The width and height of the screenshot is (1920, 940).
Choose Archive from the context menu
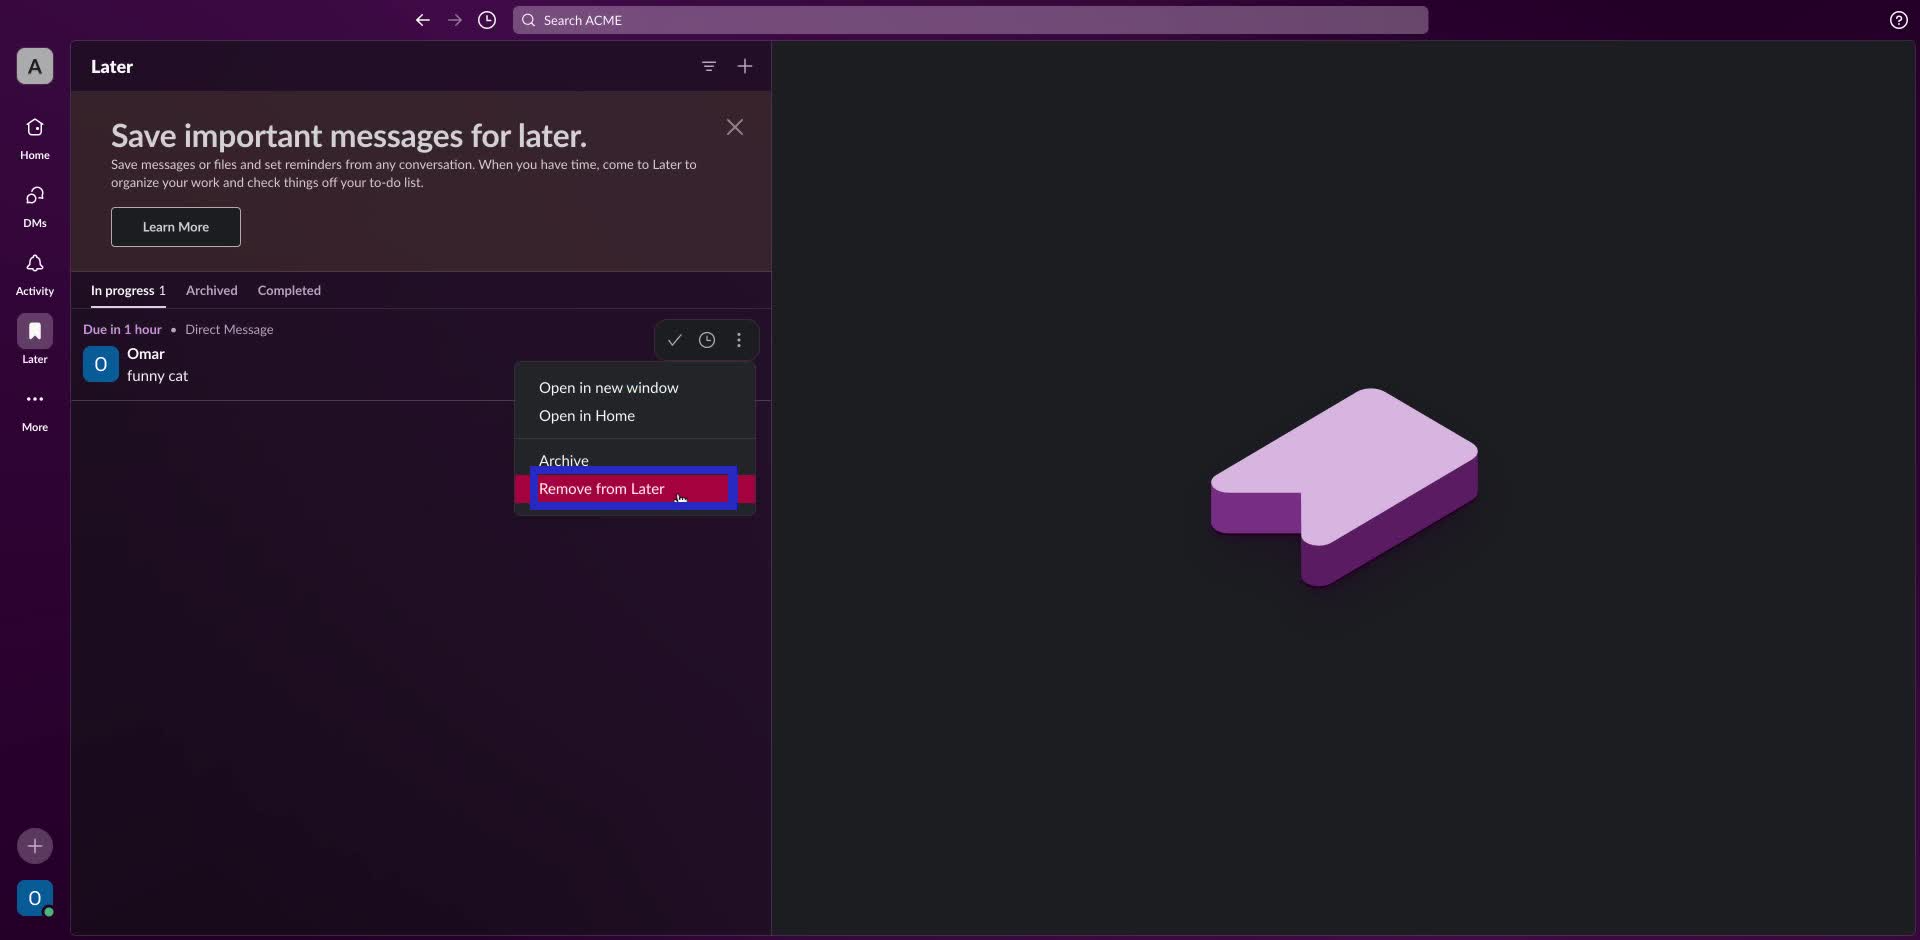(x=564, y=461)
